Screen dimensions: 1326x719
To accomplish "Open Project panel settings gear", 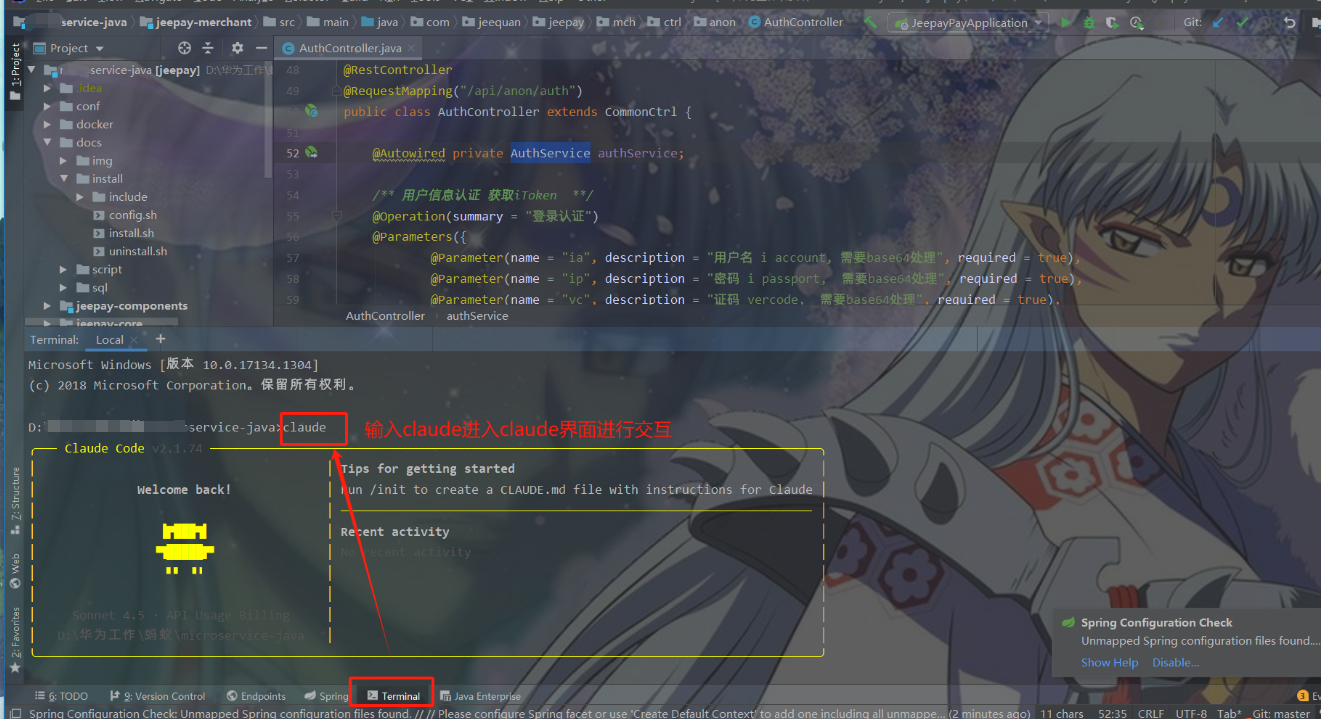I will click(237, 48).
